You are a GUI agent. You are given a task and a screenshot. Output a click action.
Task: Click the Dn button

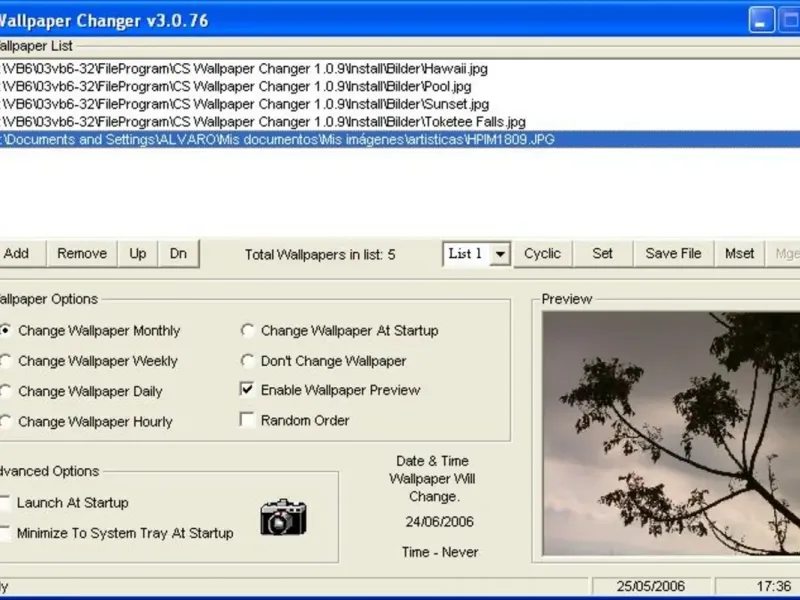click(178, 254)
